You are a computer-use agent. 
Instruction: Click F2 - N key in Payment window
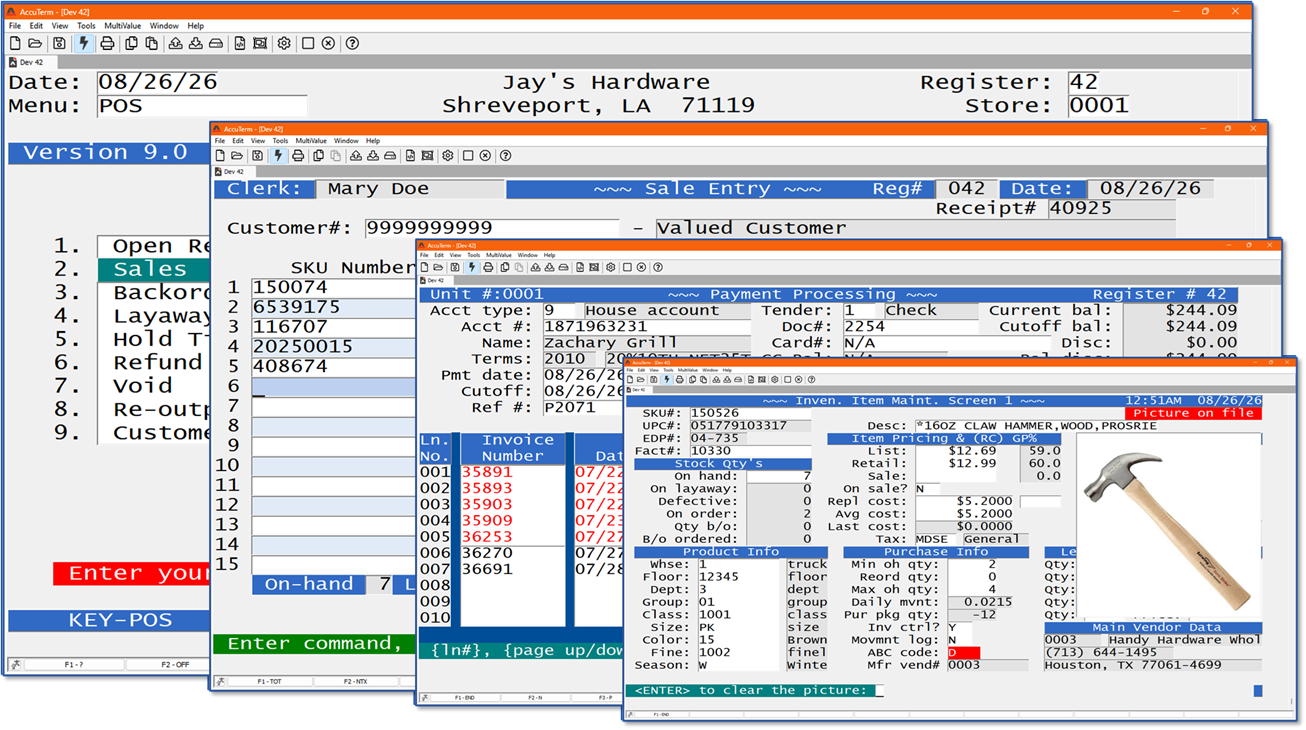(535, 698)
